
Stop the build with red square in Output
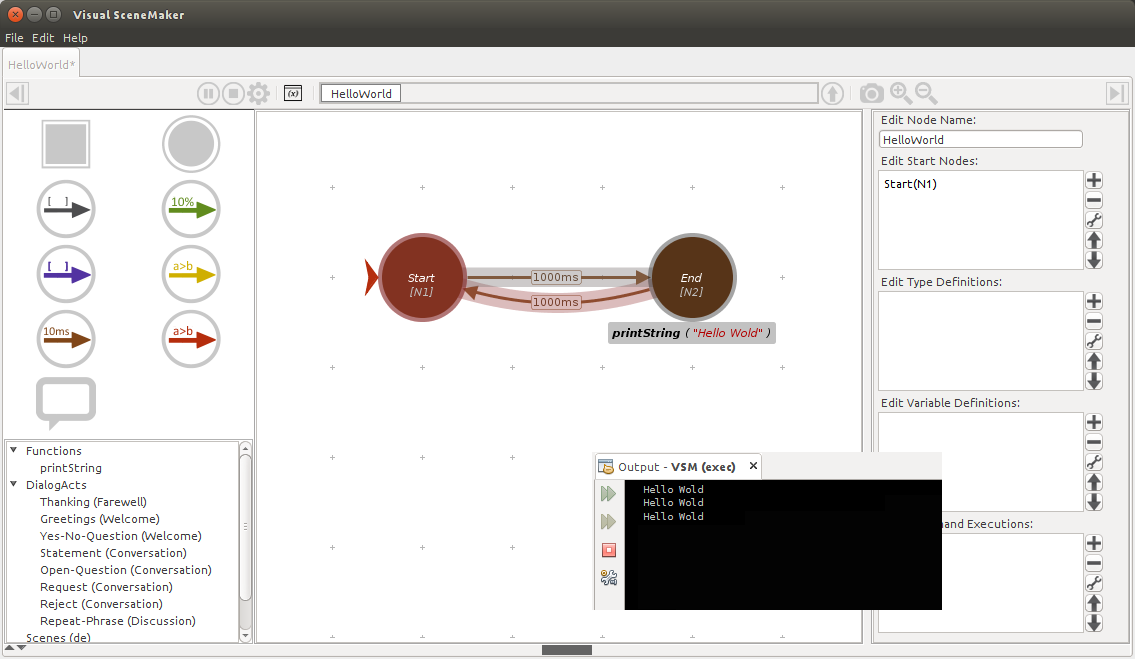coord(609,550)
